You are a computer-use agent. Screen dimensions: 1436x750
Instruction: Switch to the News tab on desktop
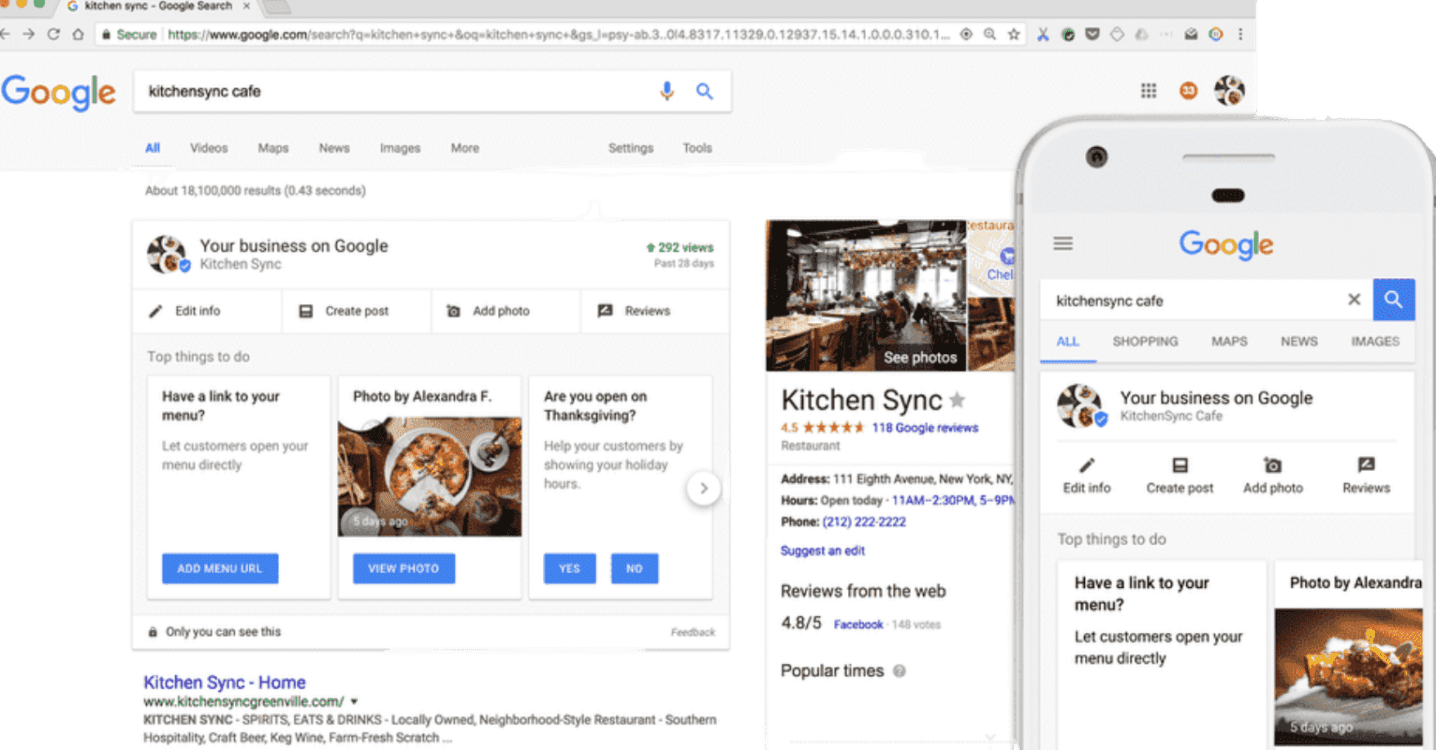[x=334, y=148]
